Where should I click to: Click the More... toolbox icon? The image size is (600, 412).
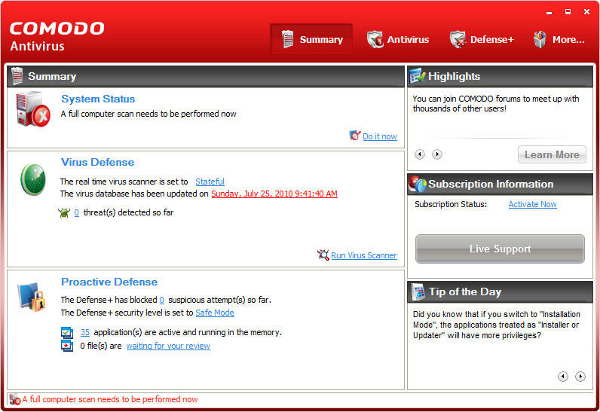coord(540,39)
